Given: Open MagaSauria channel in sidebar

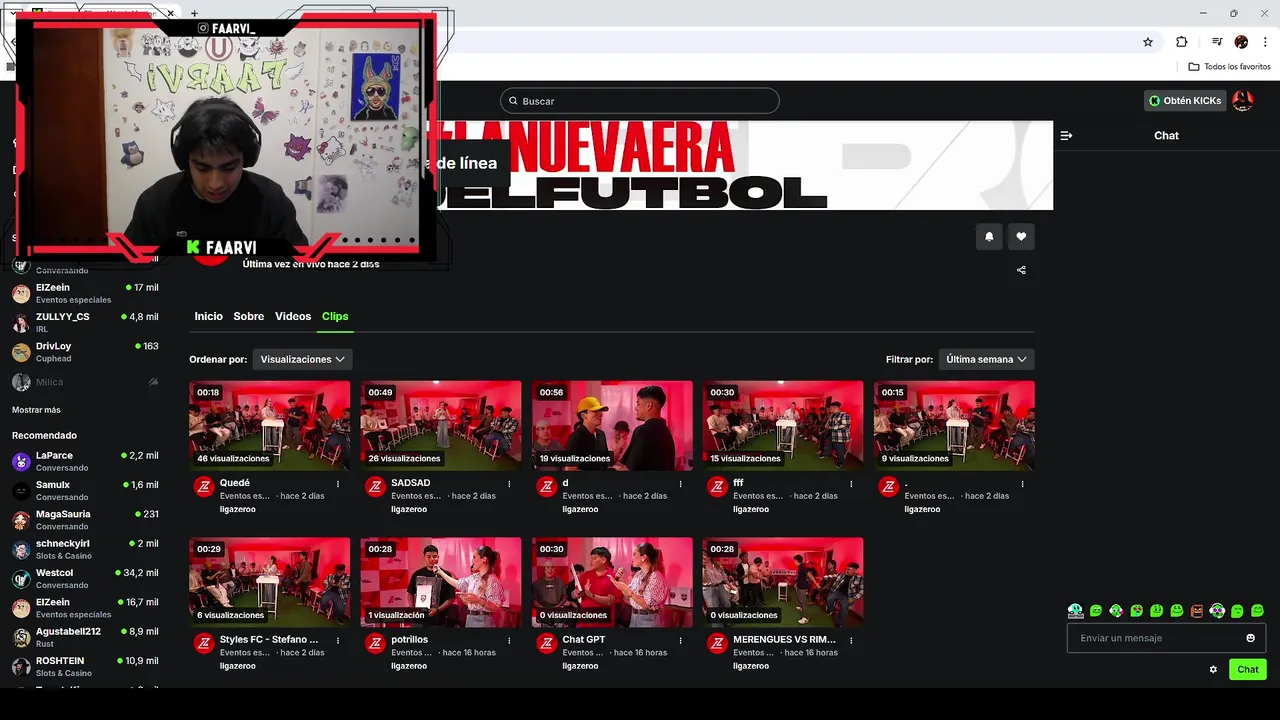Looking at the screenshot, I should point(85,520).
